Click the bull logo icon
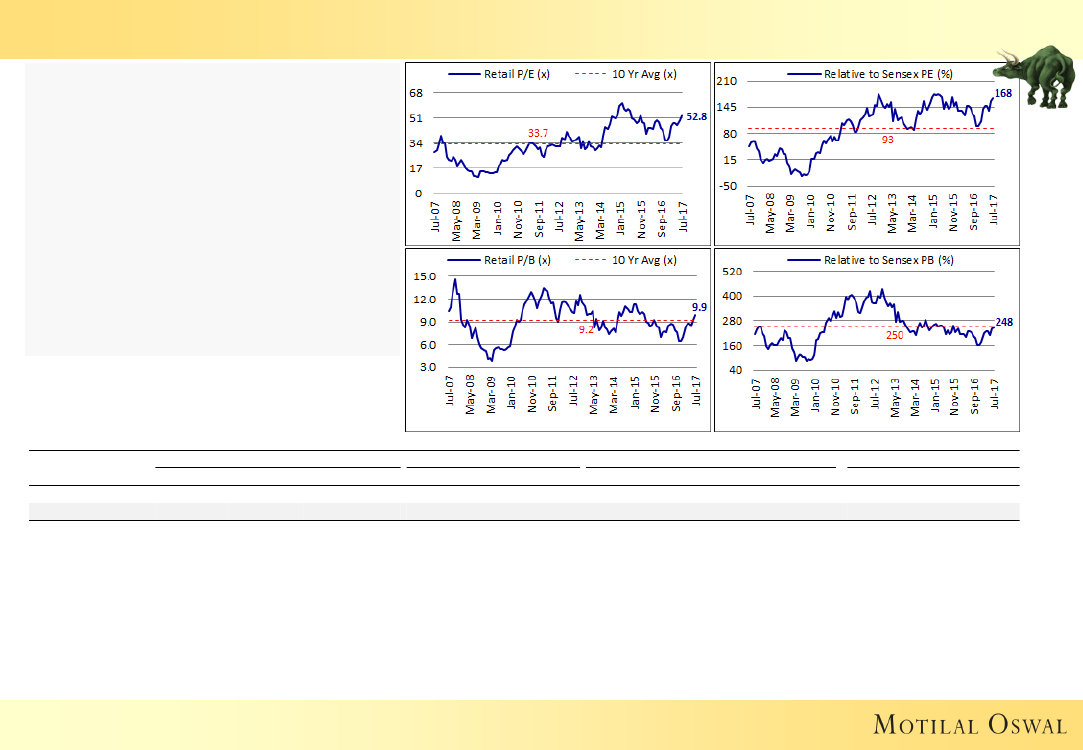 point(1036,75)
